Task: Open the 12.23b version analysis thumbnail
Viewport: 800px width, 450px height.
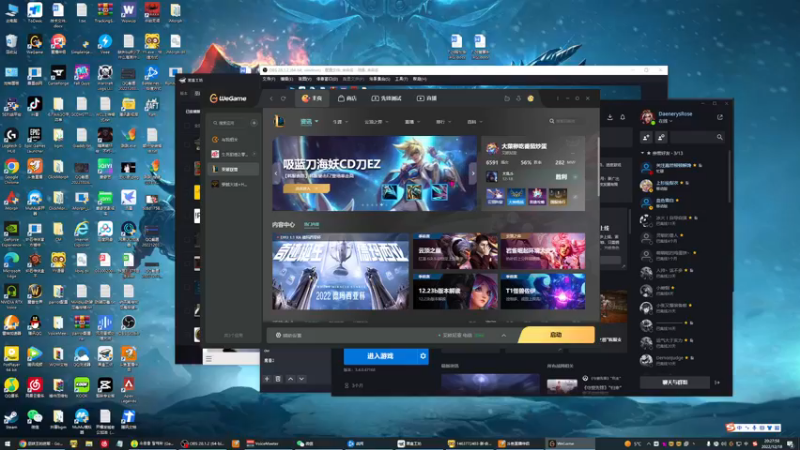Action: 455,291
